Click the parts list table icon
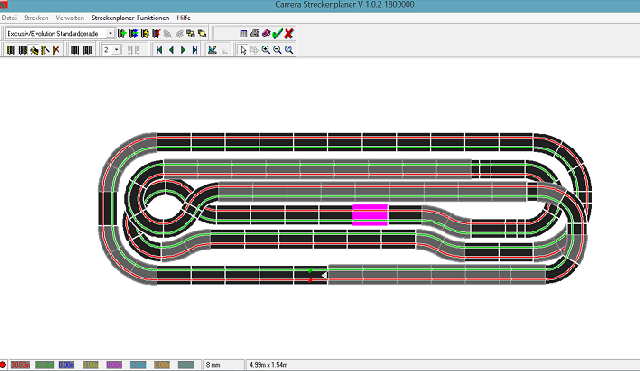The width and height of the screenshot is (640, 371). coord(243,33)
